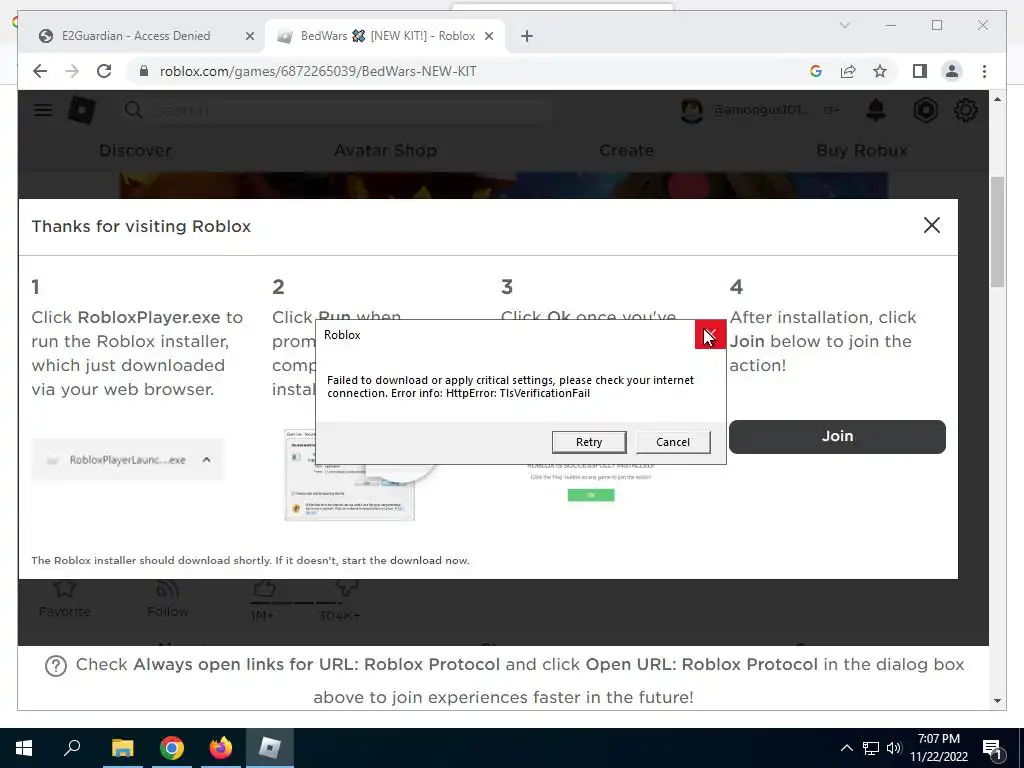Bookmark this page with the star

880,71
